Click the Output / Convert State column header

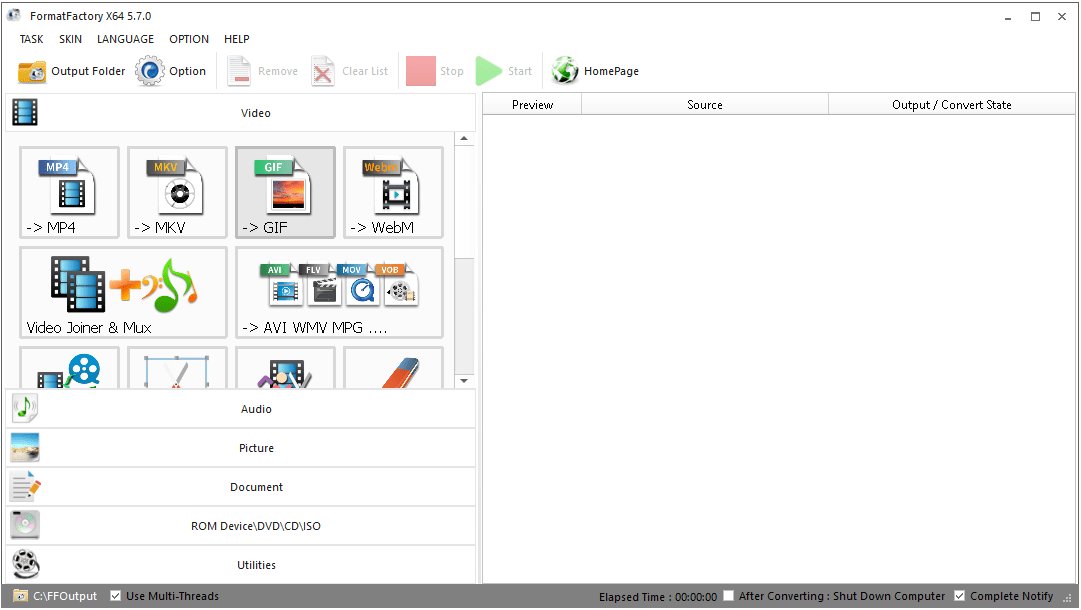[x=951, y=105]
